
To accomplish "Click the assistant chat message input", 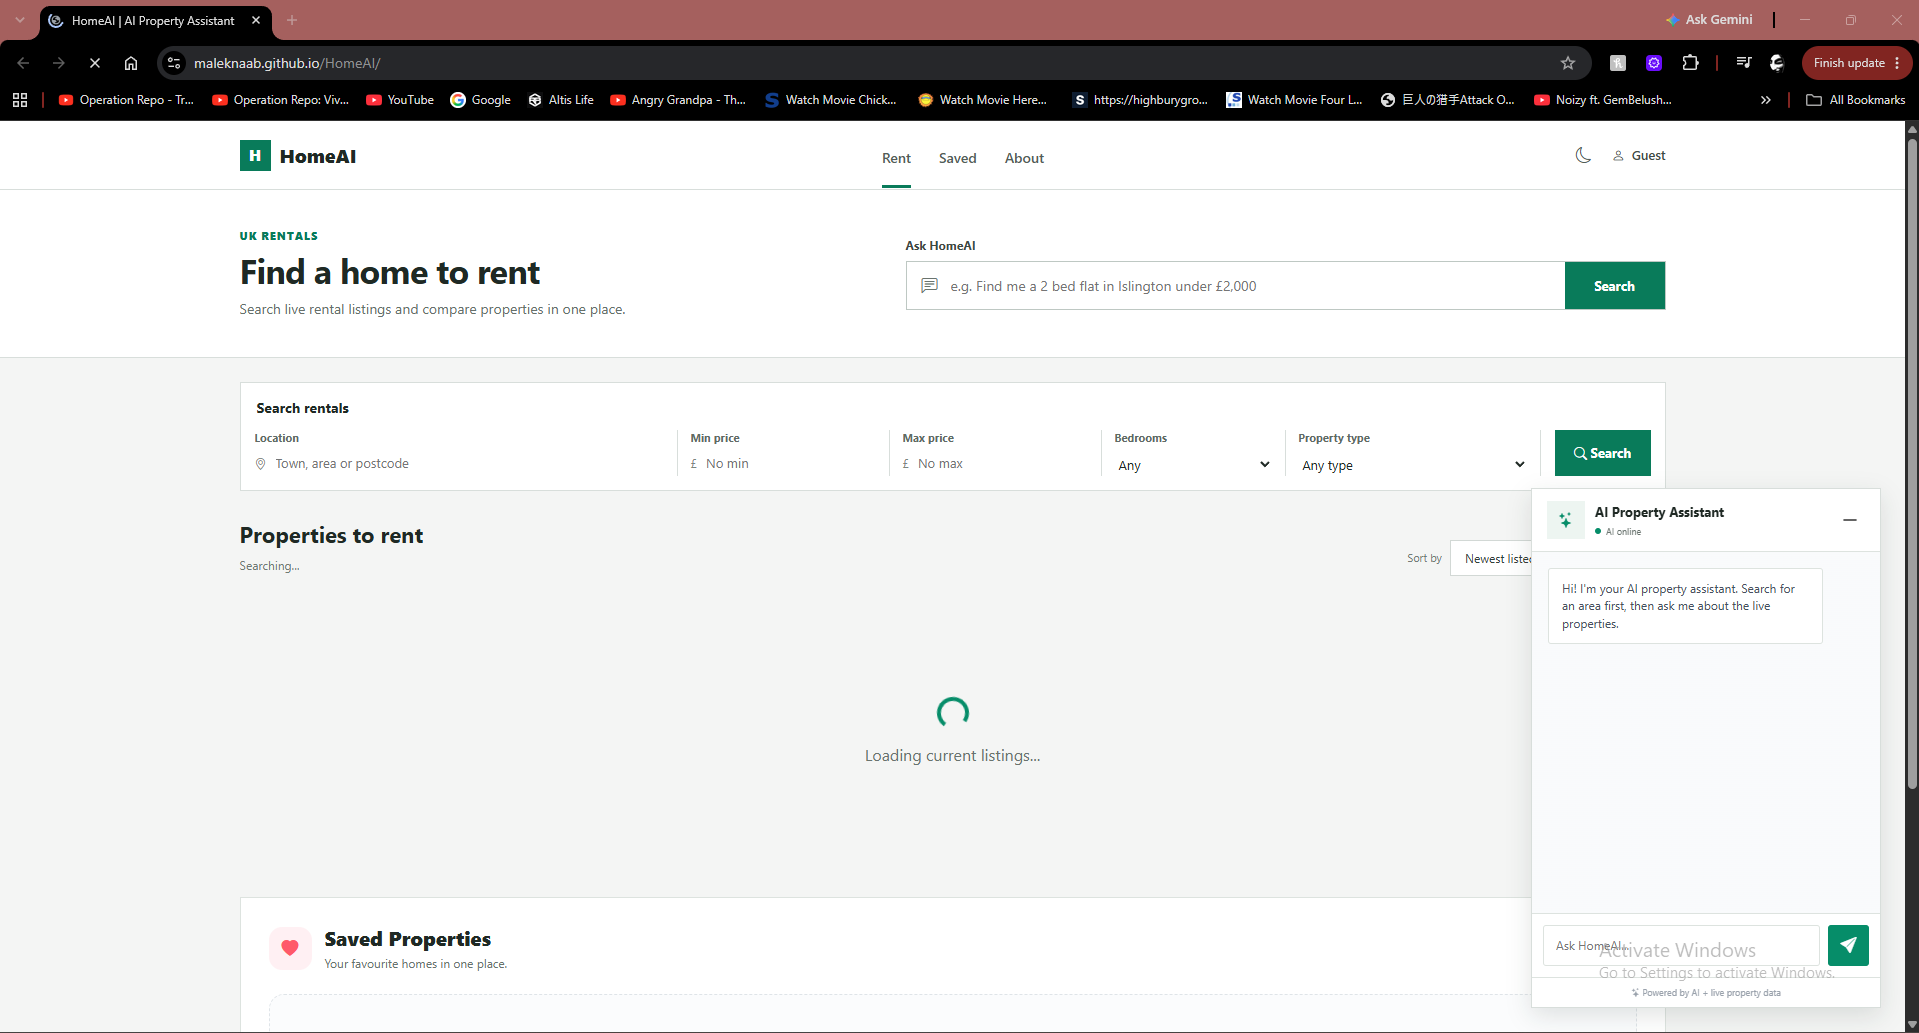I will click(x=1681, y=945).
